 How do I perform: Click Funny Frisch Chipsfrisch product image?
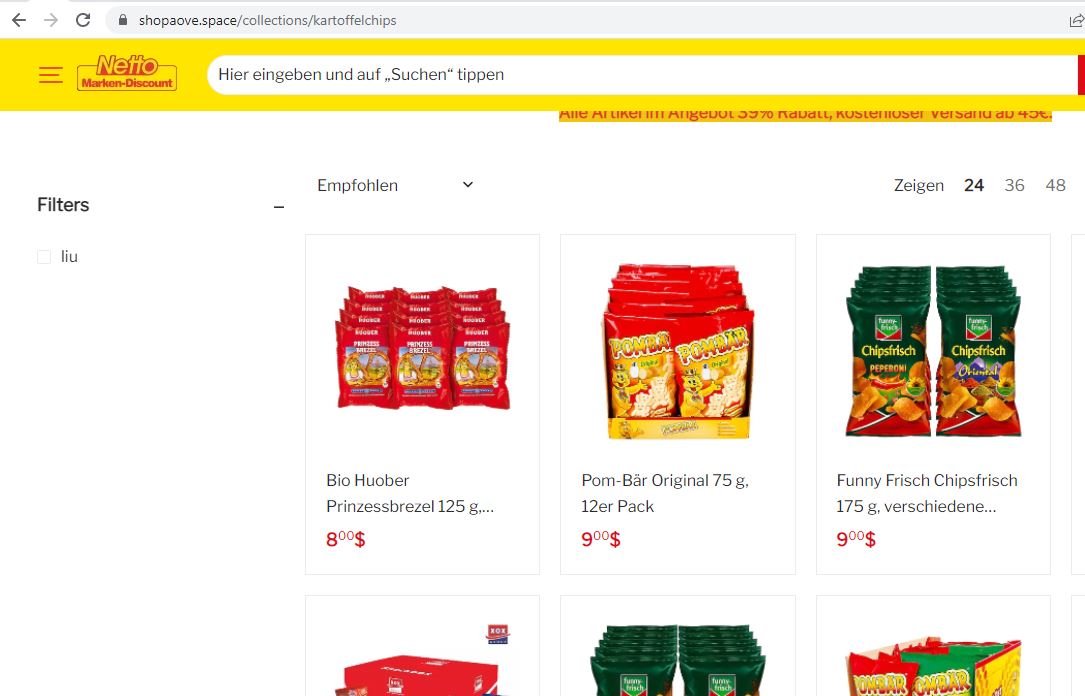click(933, 350)
